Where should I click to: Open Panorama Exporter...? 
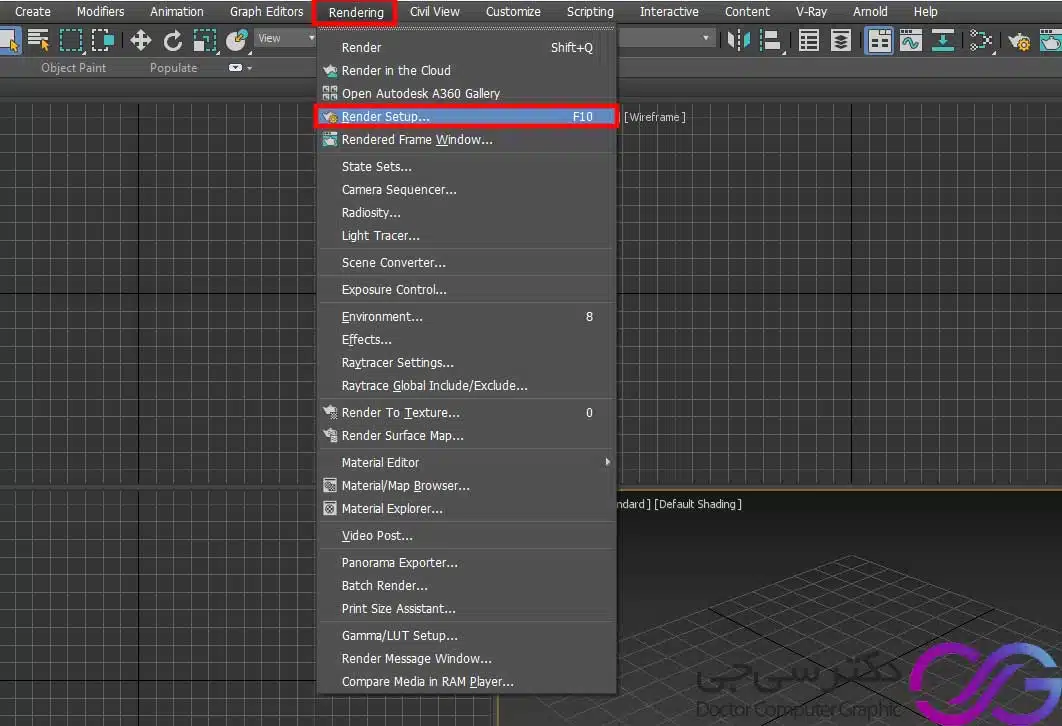pyautogui.click(x=467, y=563)
